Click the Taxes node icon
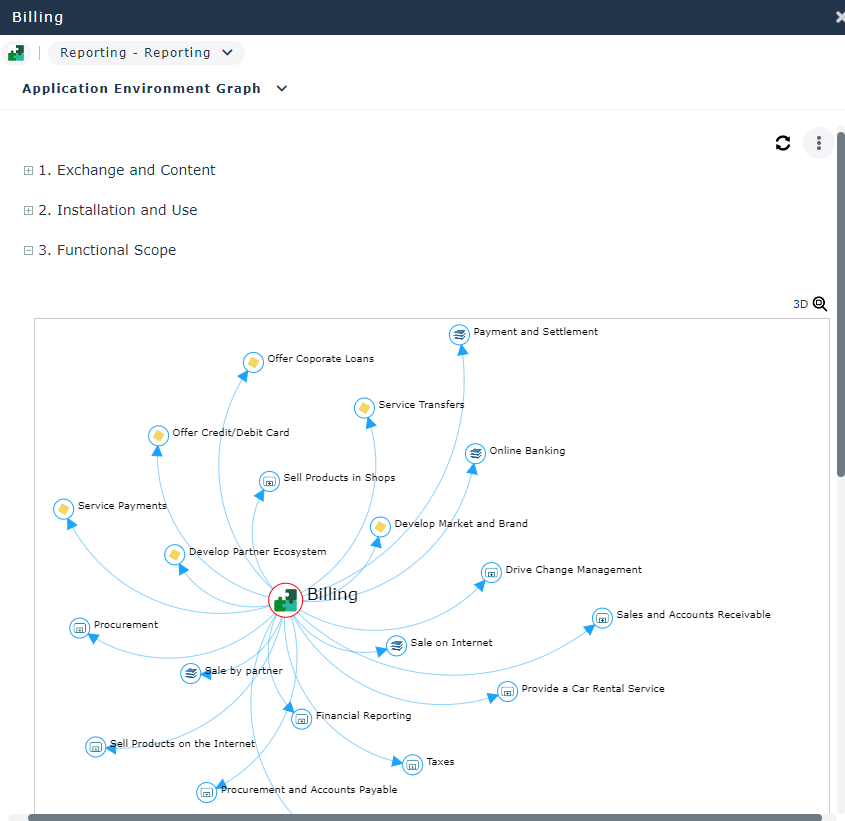This screenshot has width=845, height=821. 412,765
